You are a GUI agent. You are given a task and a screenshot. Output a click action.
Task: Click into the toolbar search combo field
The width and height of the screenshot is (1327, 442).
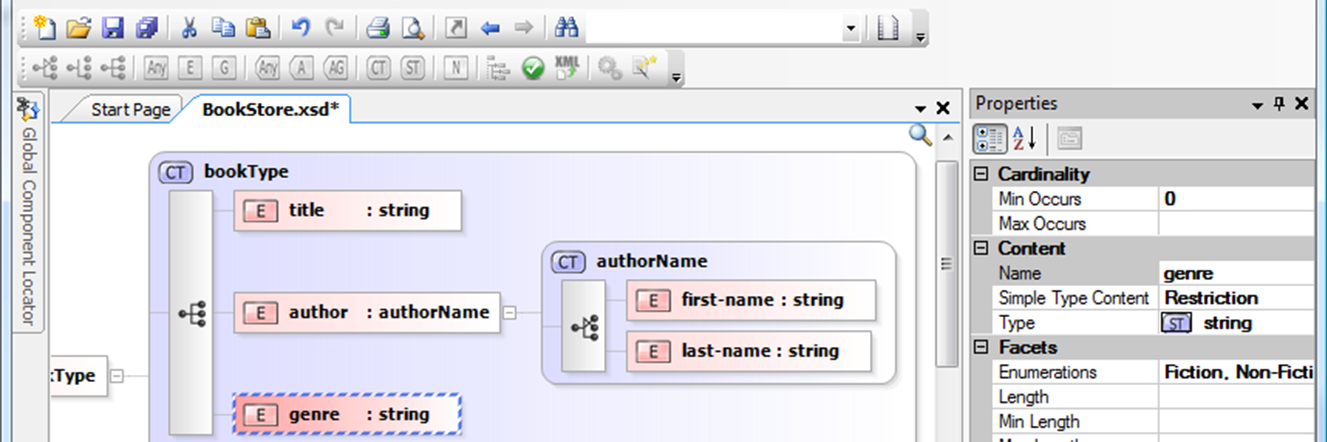713,29
